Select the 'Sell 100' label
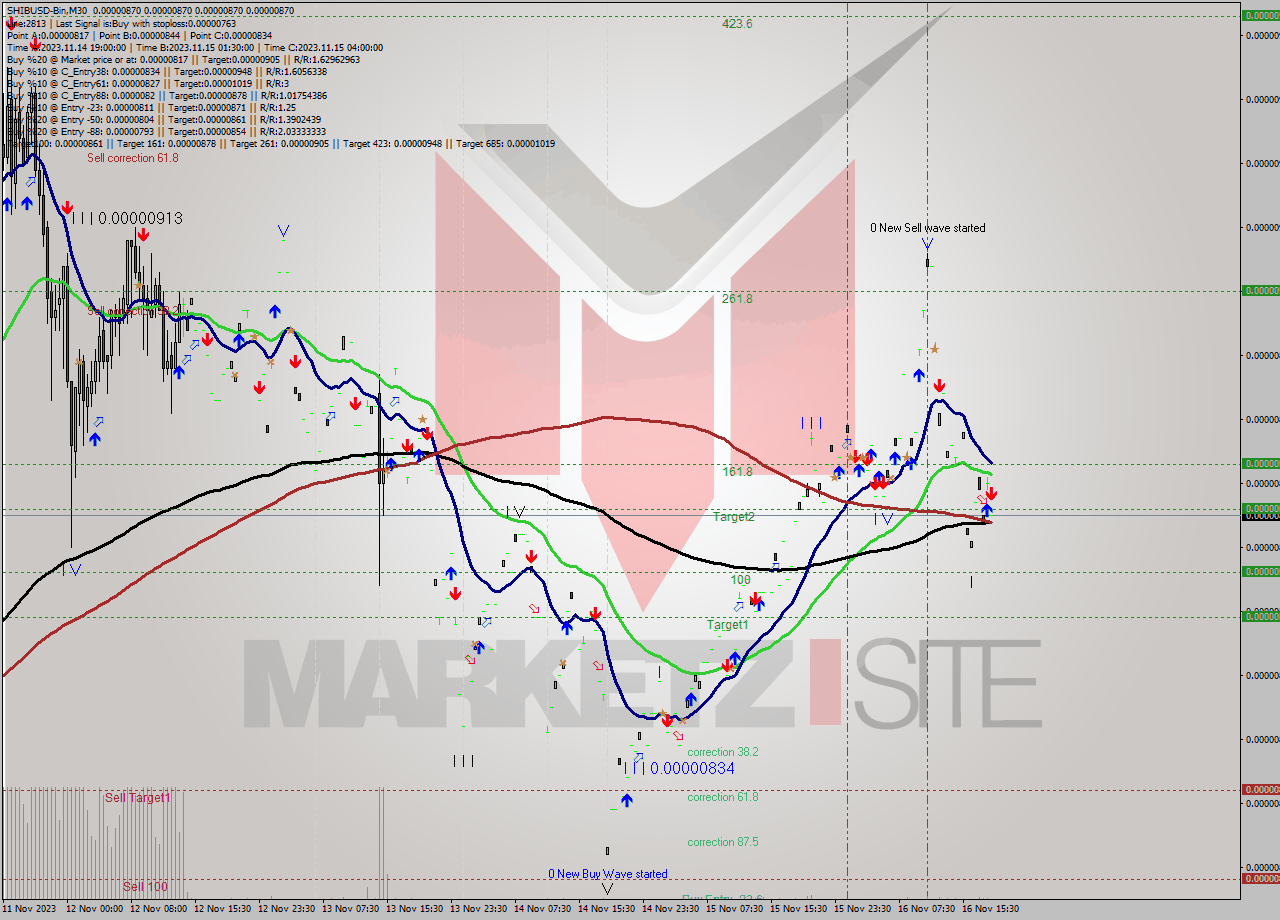The image size is (1280, 920). click(146, 887)
